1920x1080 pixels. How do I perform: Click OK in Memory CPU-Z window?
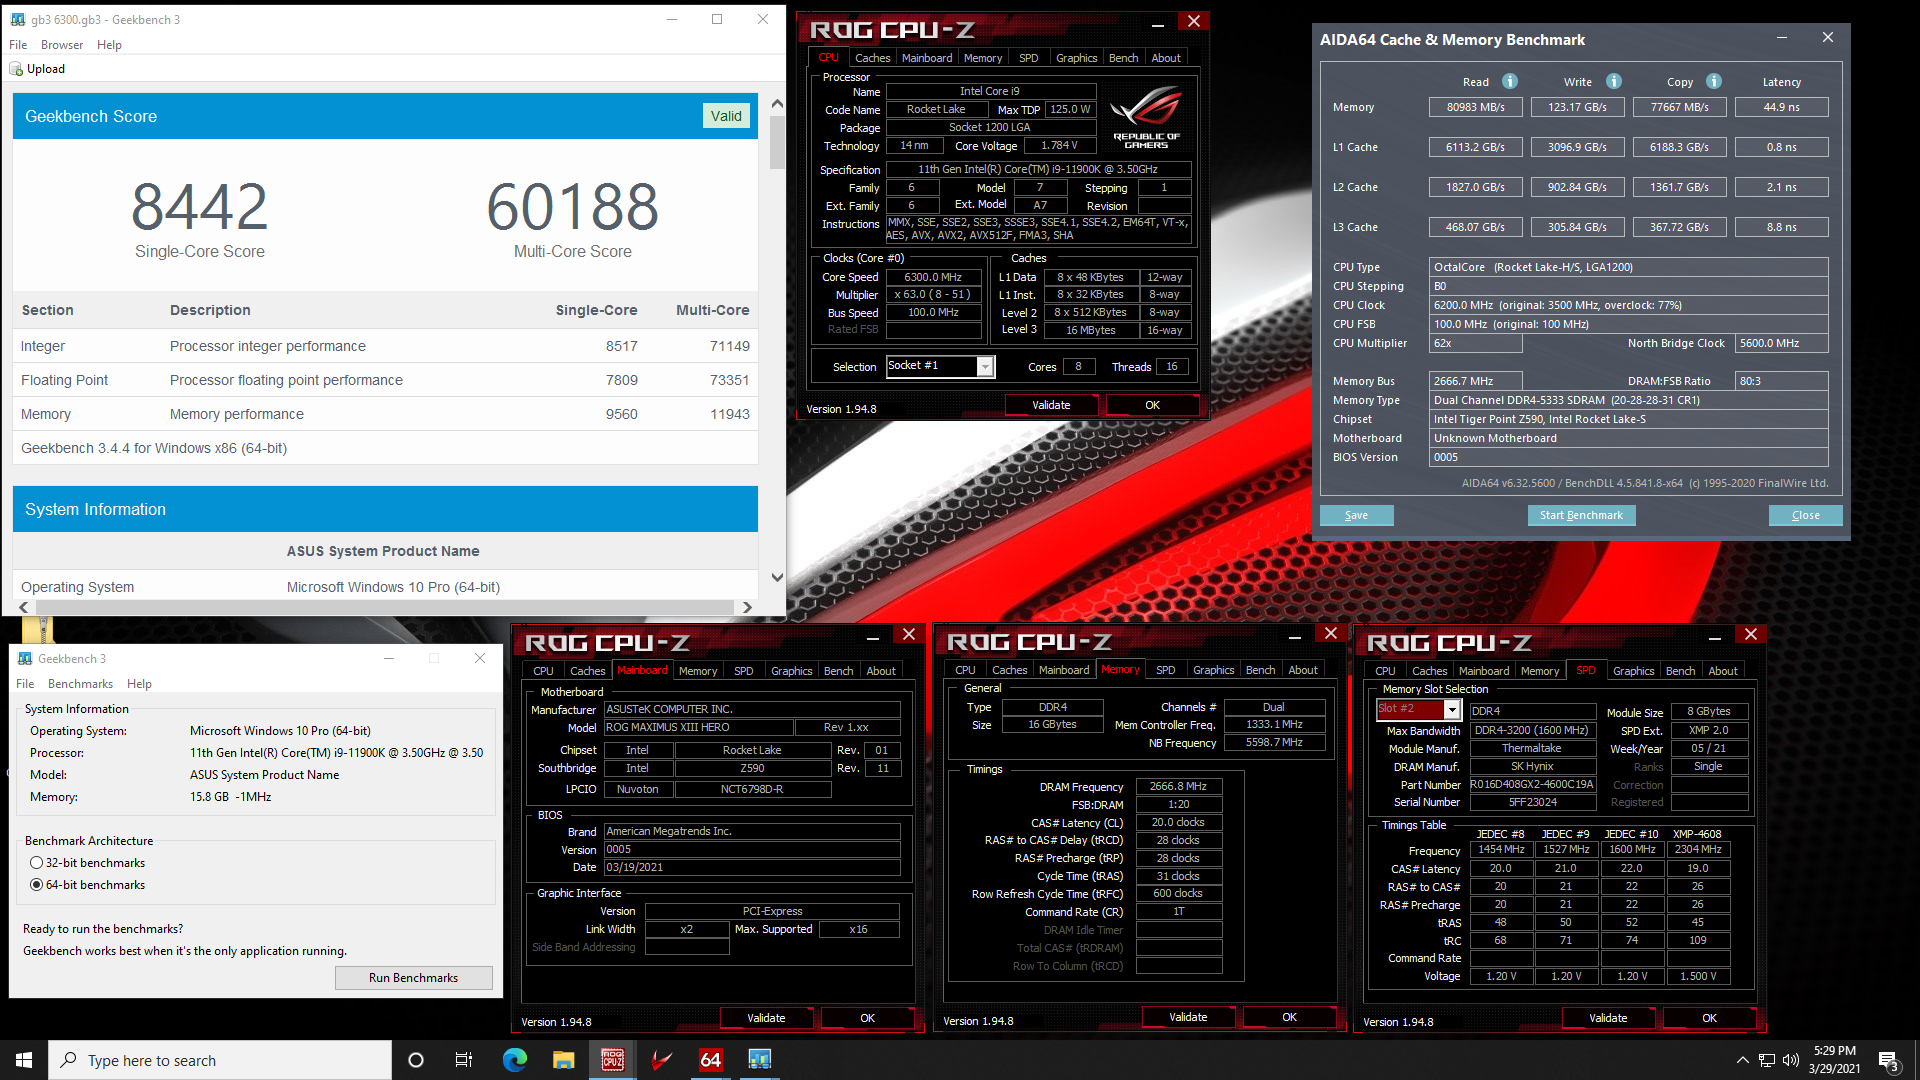click(1289, 1017)
